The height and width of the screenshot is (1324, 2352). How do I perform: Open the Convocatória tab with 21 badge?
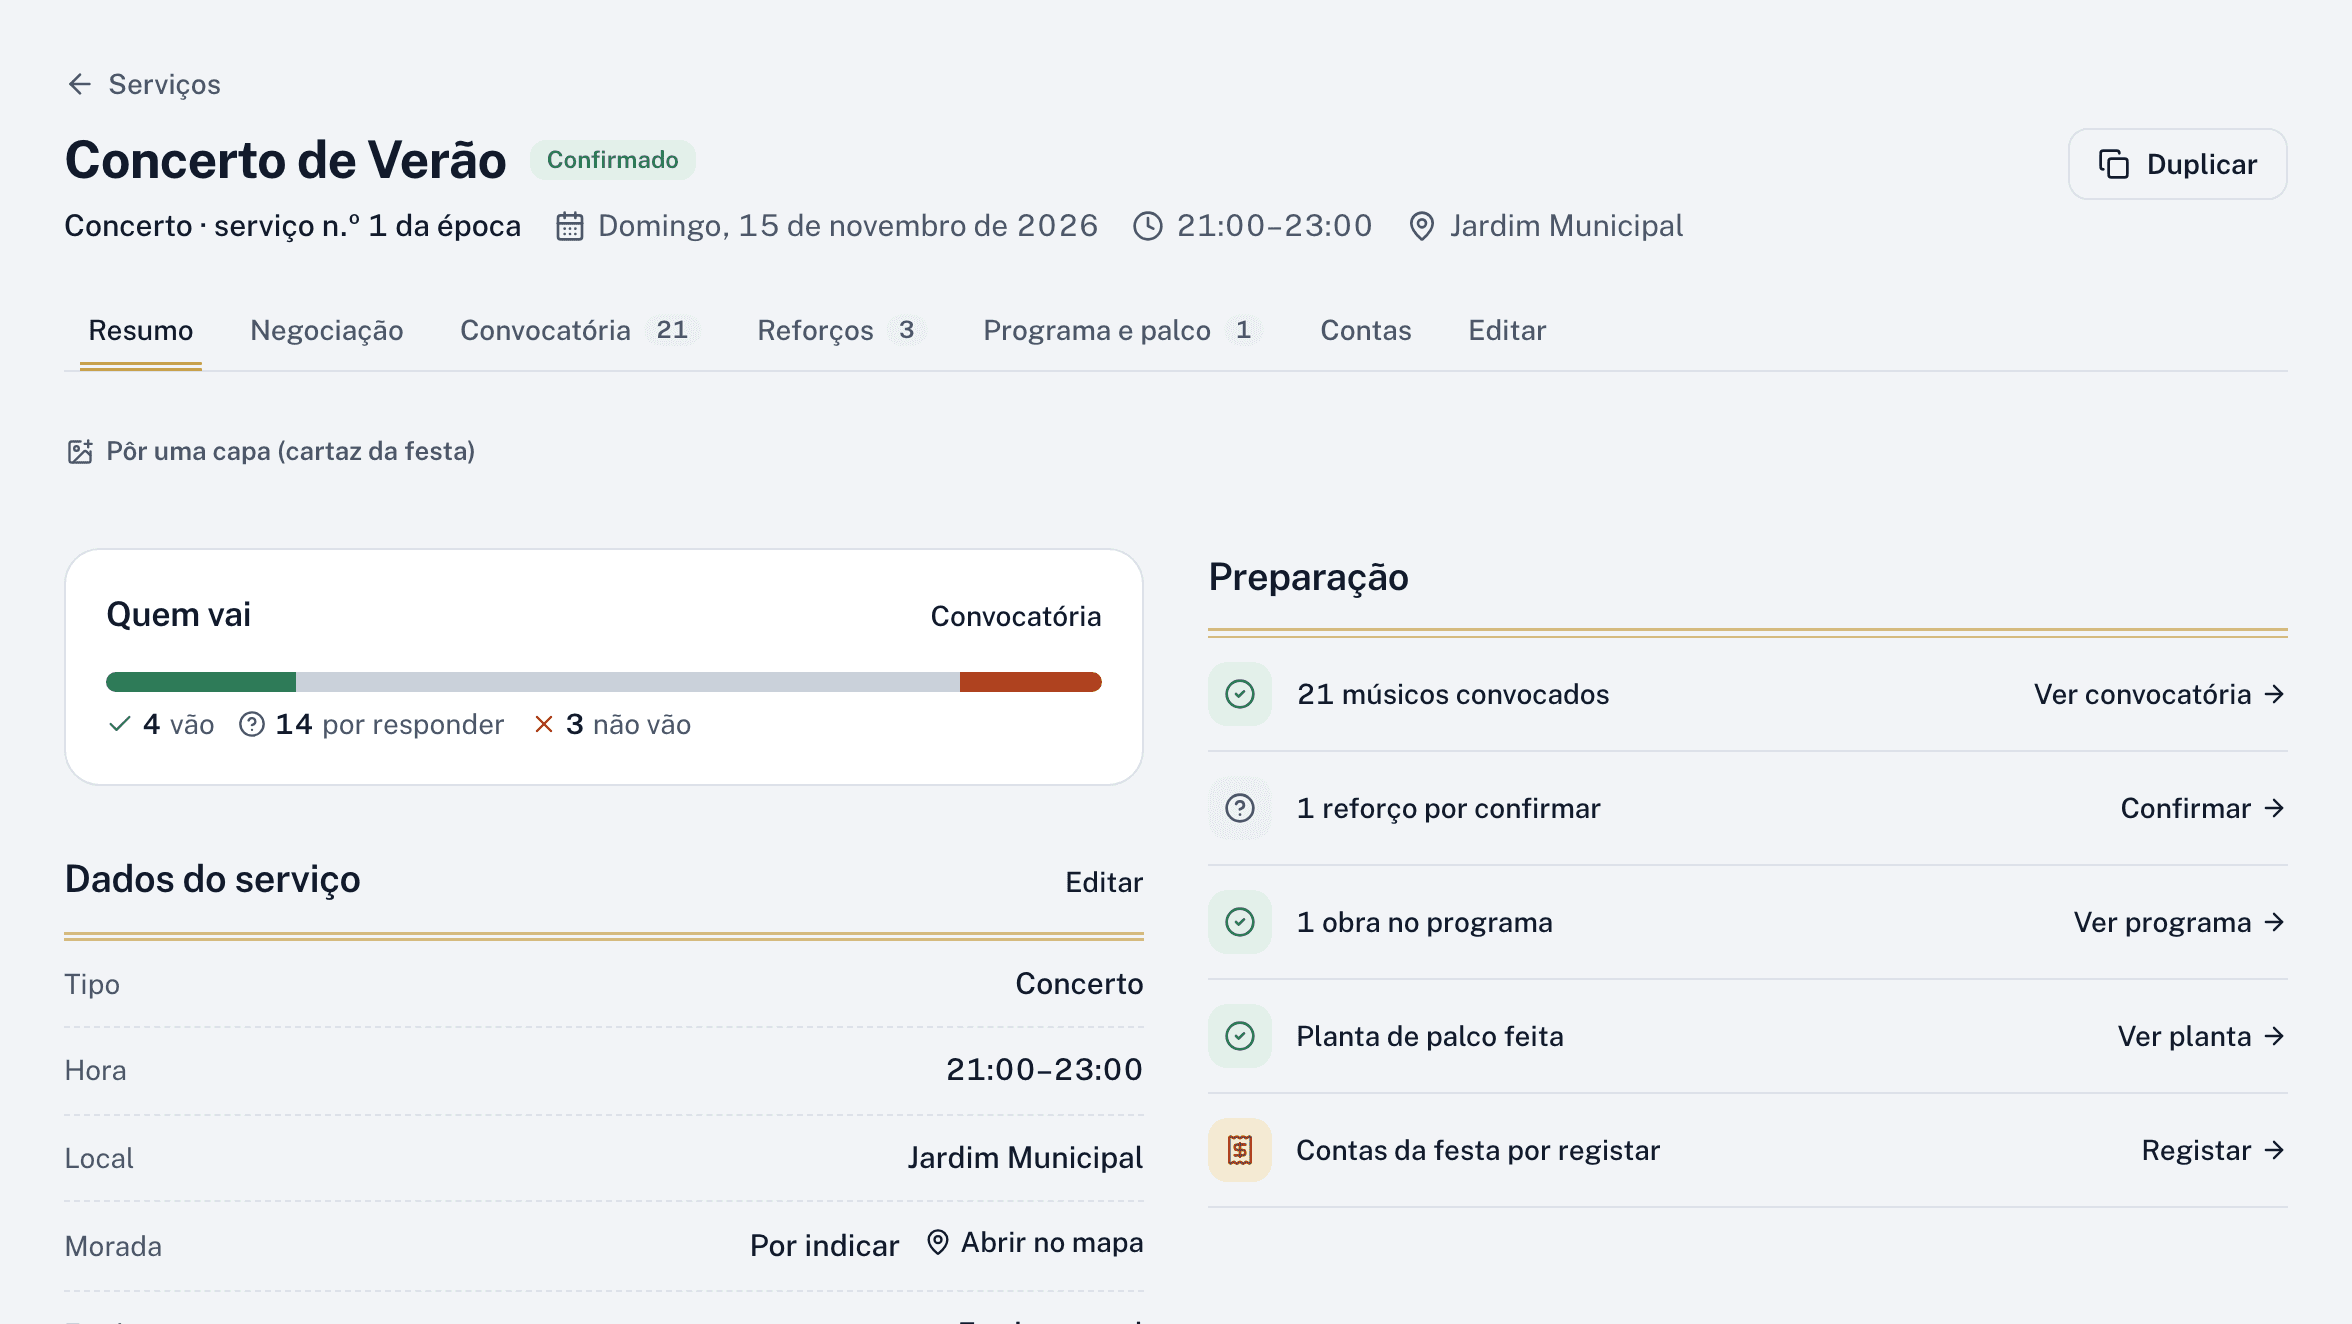coord(578,331)
